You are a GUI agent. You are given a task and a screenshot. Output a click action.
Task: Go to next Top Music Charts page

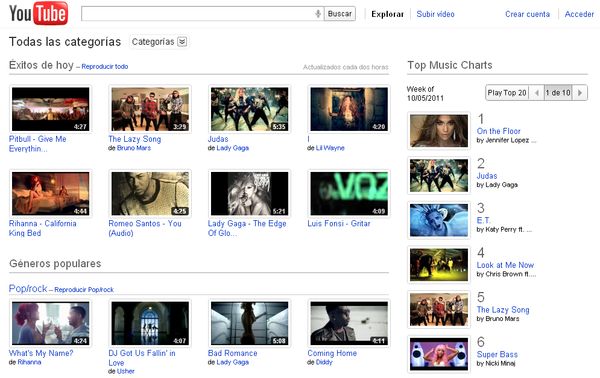point(580,93)
